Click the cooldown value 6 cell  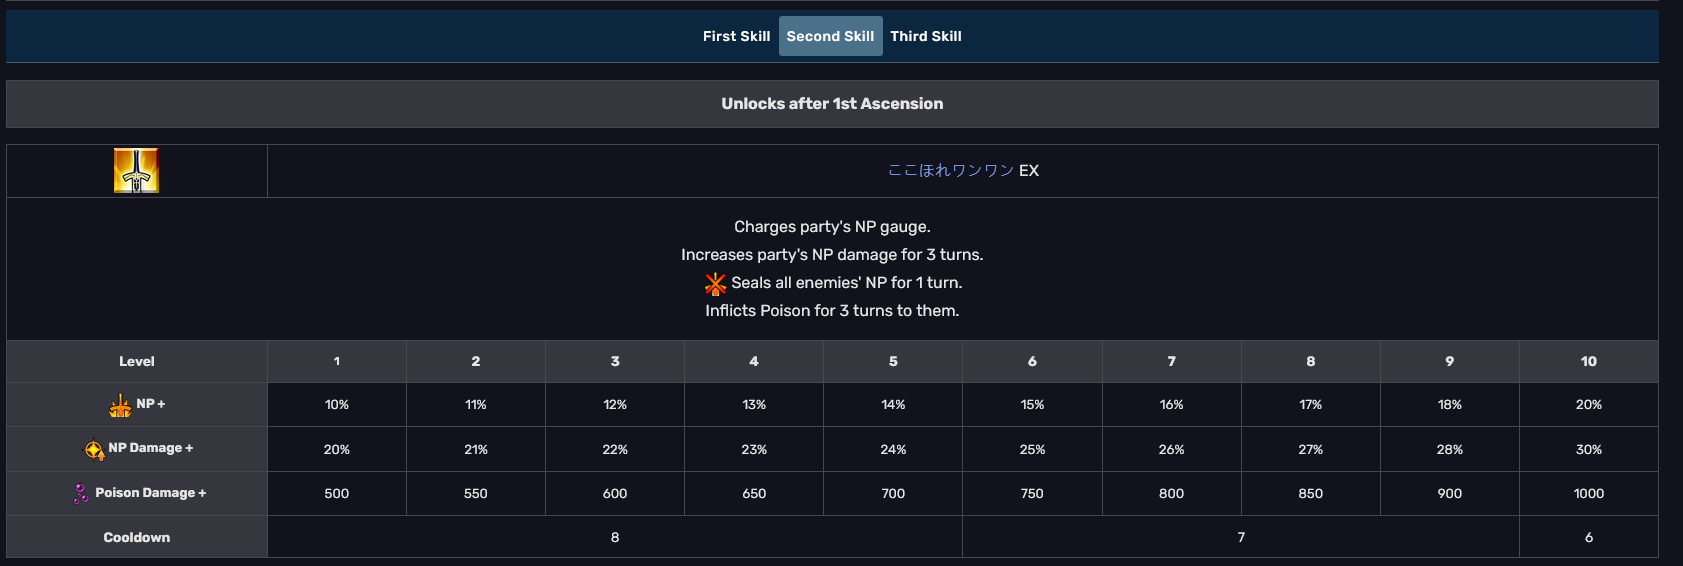tap(1589, 537)
